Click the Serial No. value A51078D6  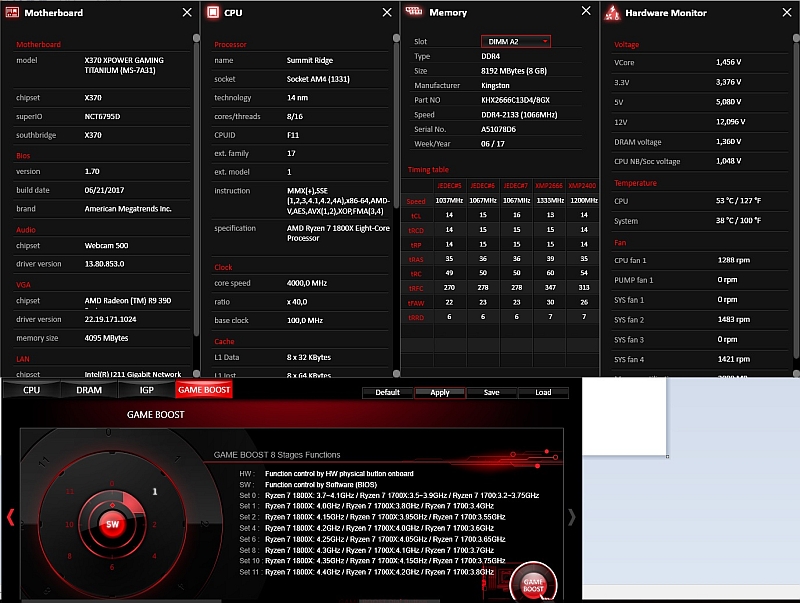click(x=498, y=129)
